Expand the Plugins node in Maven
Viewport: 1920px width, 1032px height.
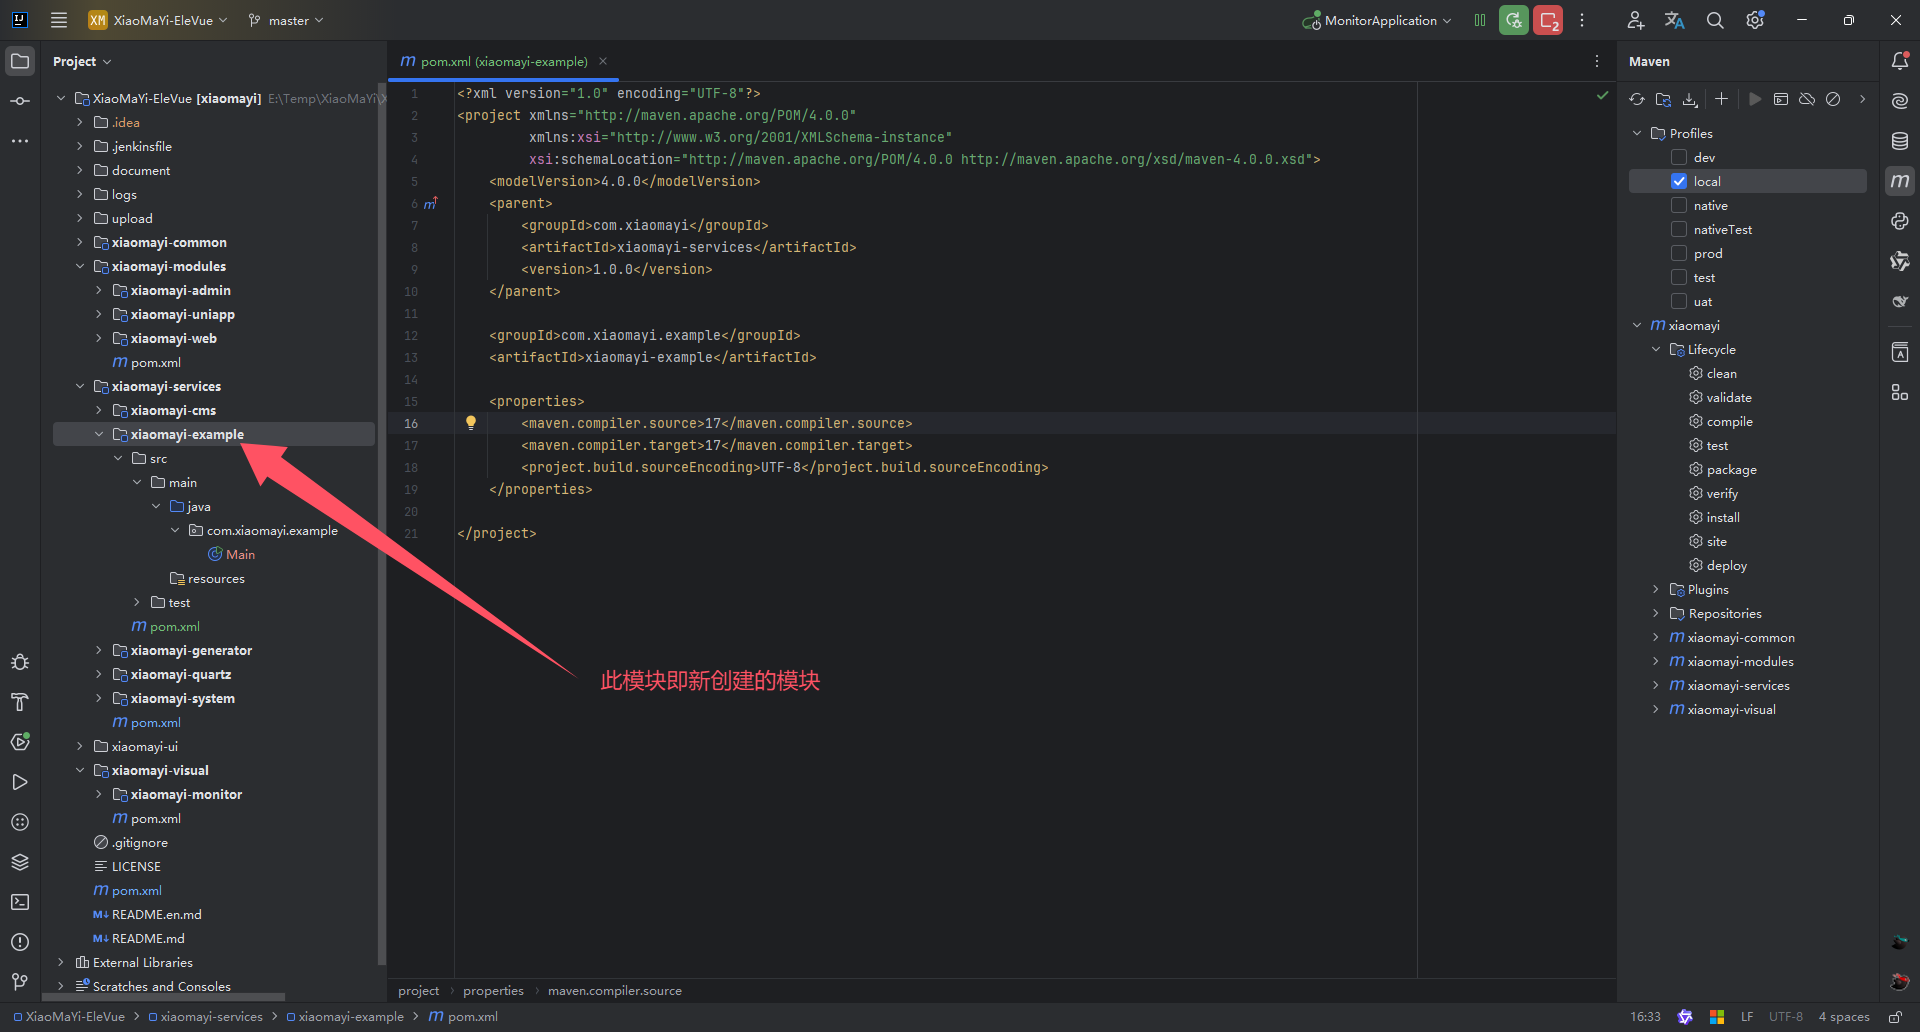coord(1656,589)
